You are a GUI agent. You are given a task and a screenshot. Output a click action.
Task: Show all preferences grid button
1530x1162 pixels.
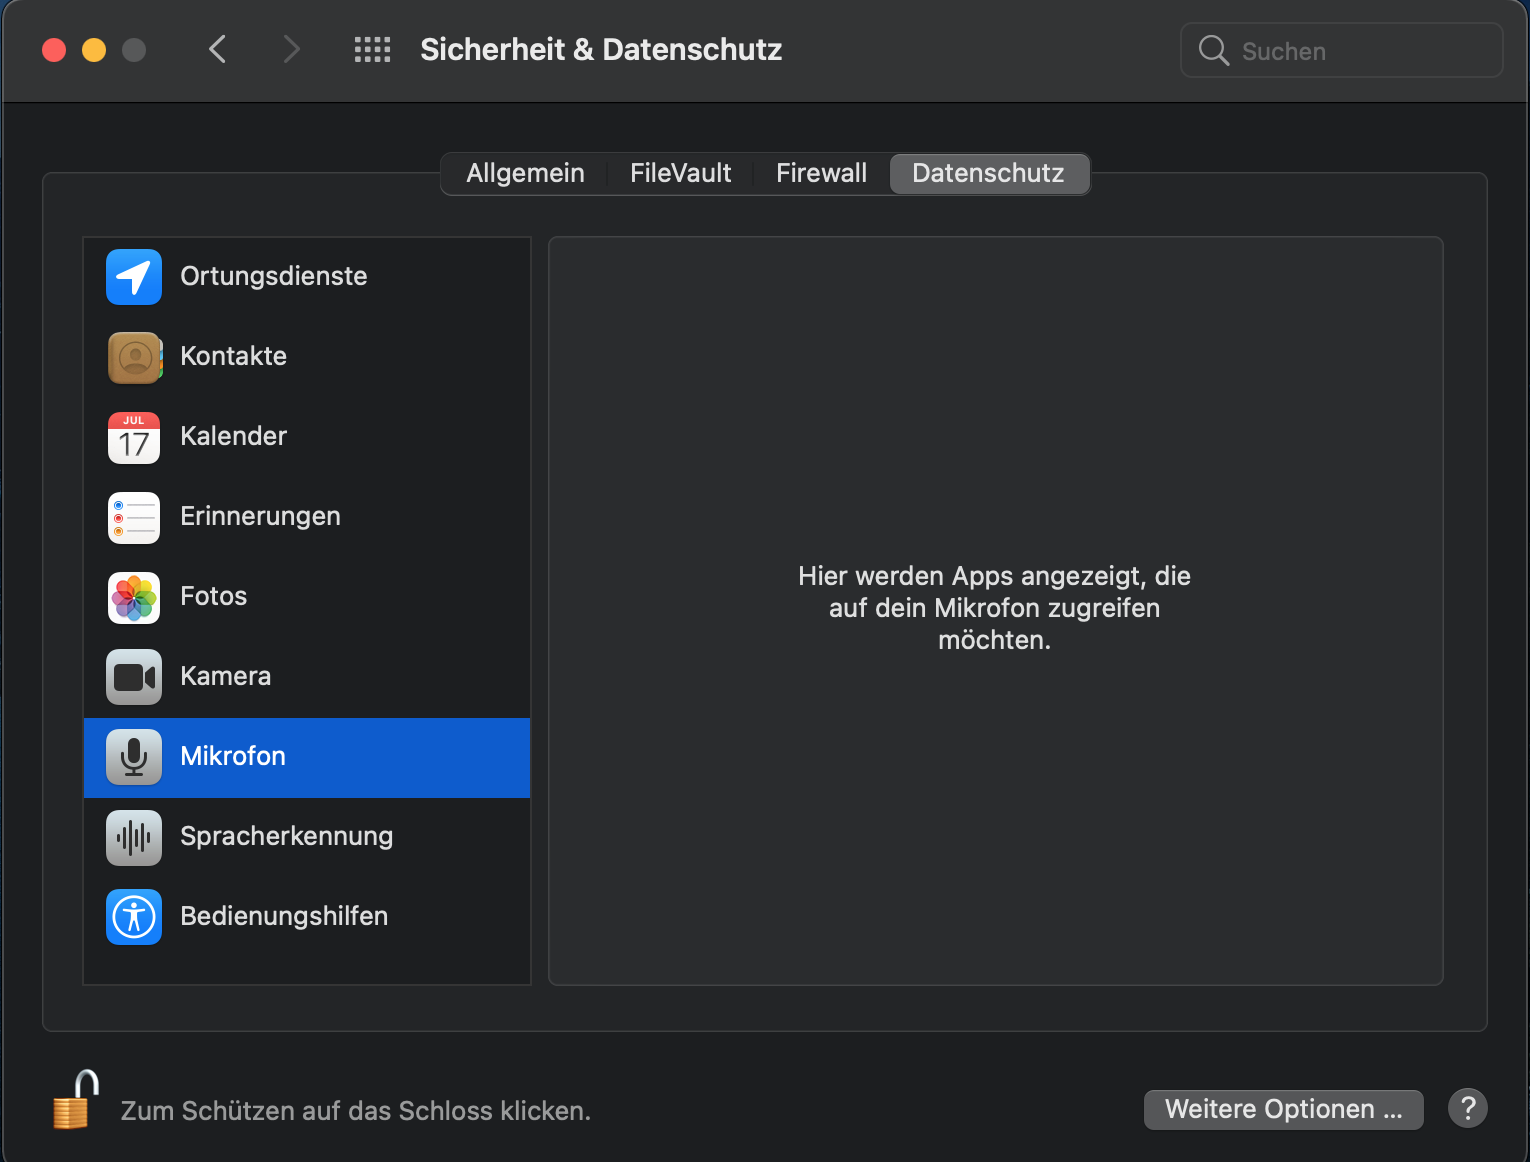coord(372,50)
